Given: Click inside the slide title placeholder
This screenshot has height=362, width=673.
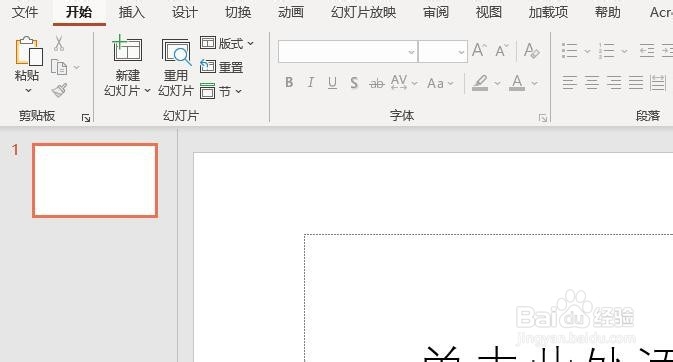Looking at the screenshot, I should click(488, 298).
